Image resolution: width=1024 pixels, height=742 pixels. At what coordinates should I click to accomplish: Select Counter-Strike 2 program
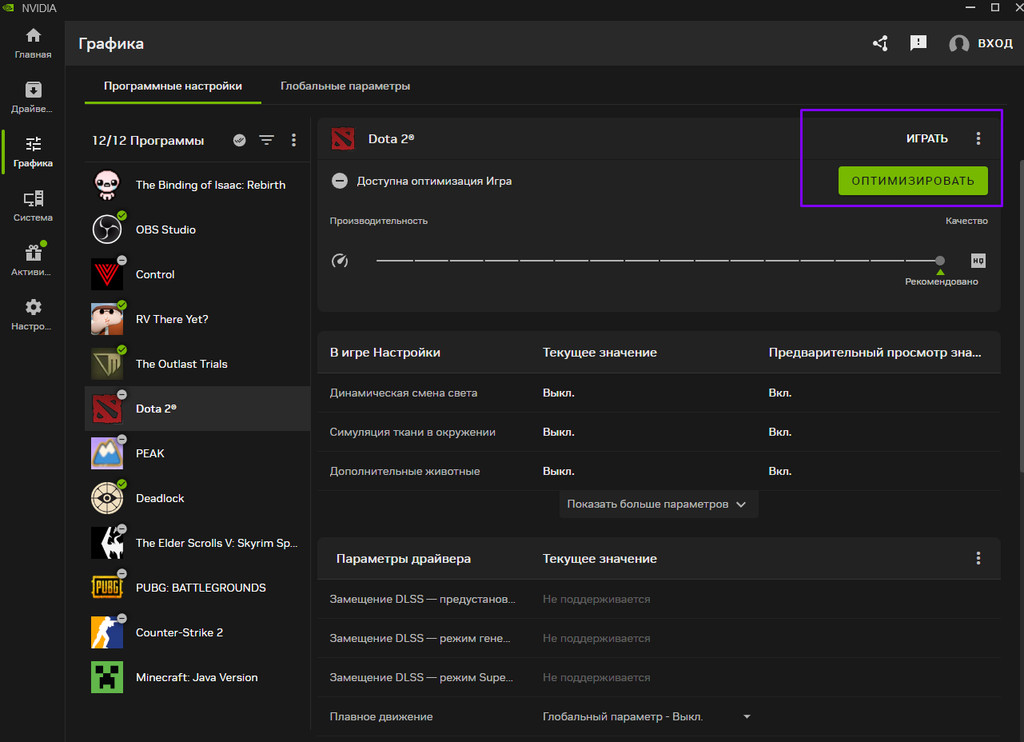click(x=197, y=632)
